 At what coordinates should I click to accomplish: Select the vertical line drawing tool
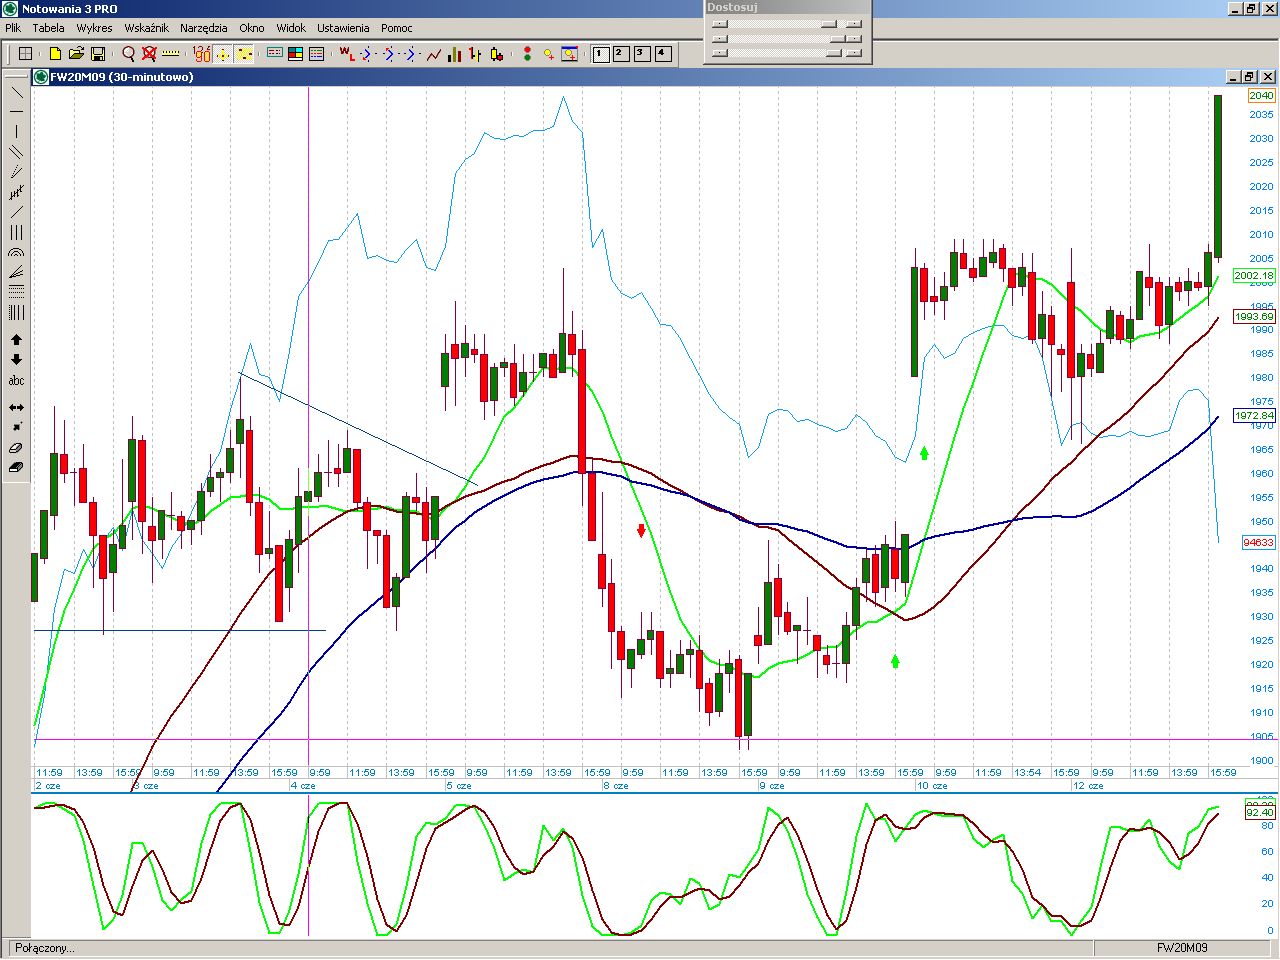(16, 132)
